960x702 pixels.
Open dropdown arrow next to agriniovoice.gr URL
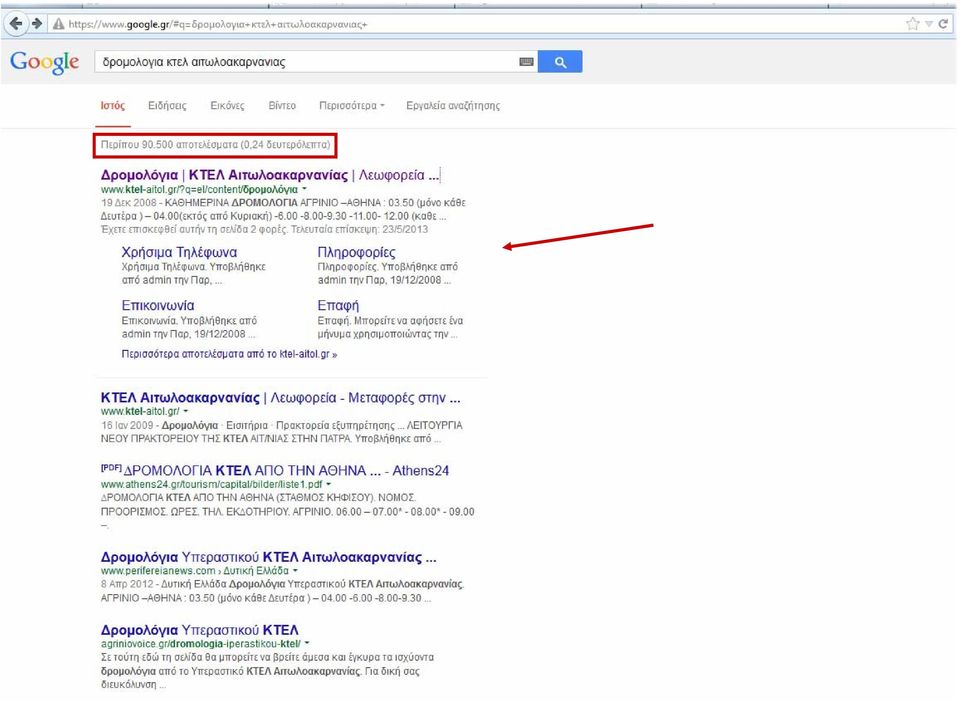(307, 643)
